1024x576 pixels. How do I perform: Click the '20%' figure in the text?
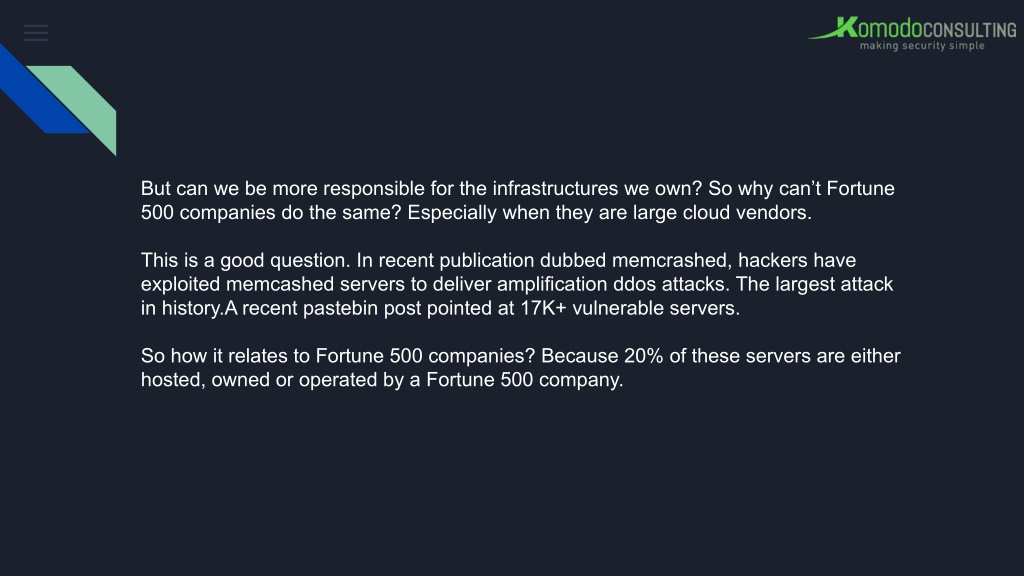click(643, 356)
